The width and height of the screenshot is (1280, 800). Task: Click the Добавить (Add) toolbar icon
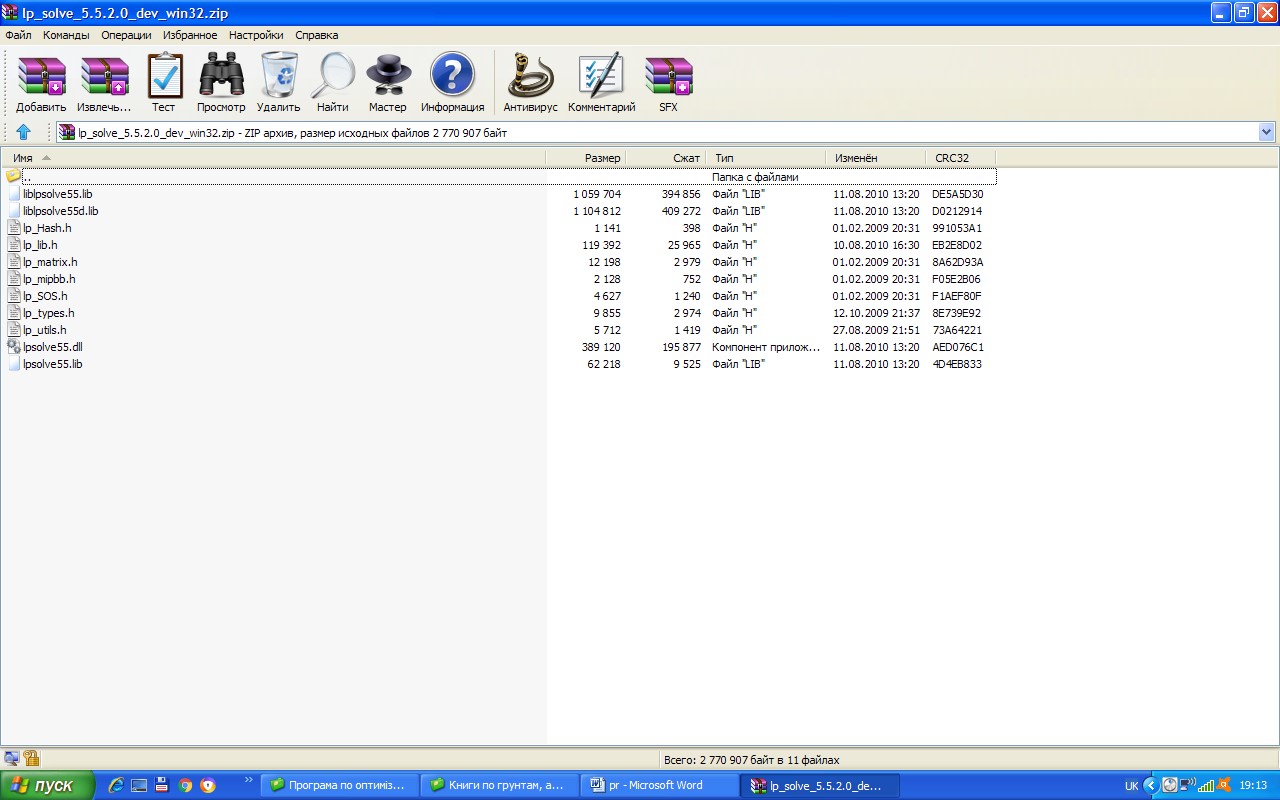(41, 83)
